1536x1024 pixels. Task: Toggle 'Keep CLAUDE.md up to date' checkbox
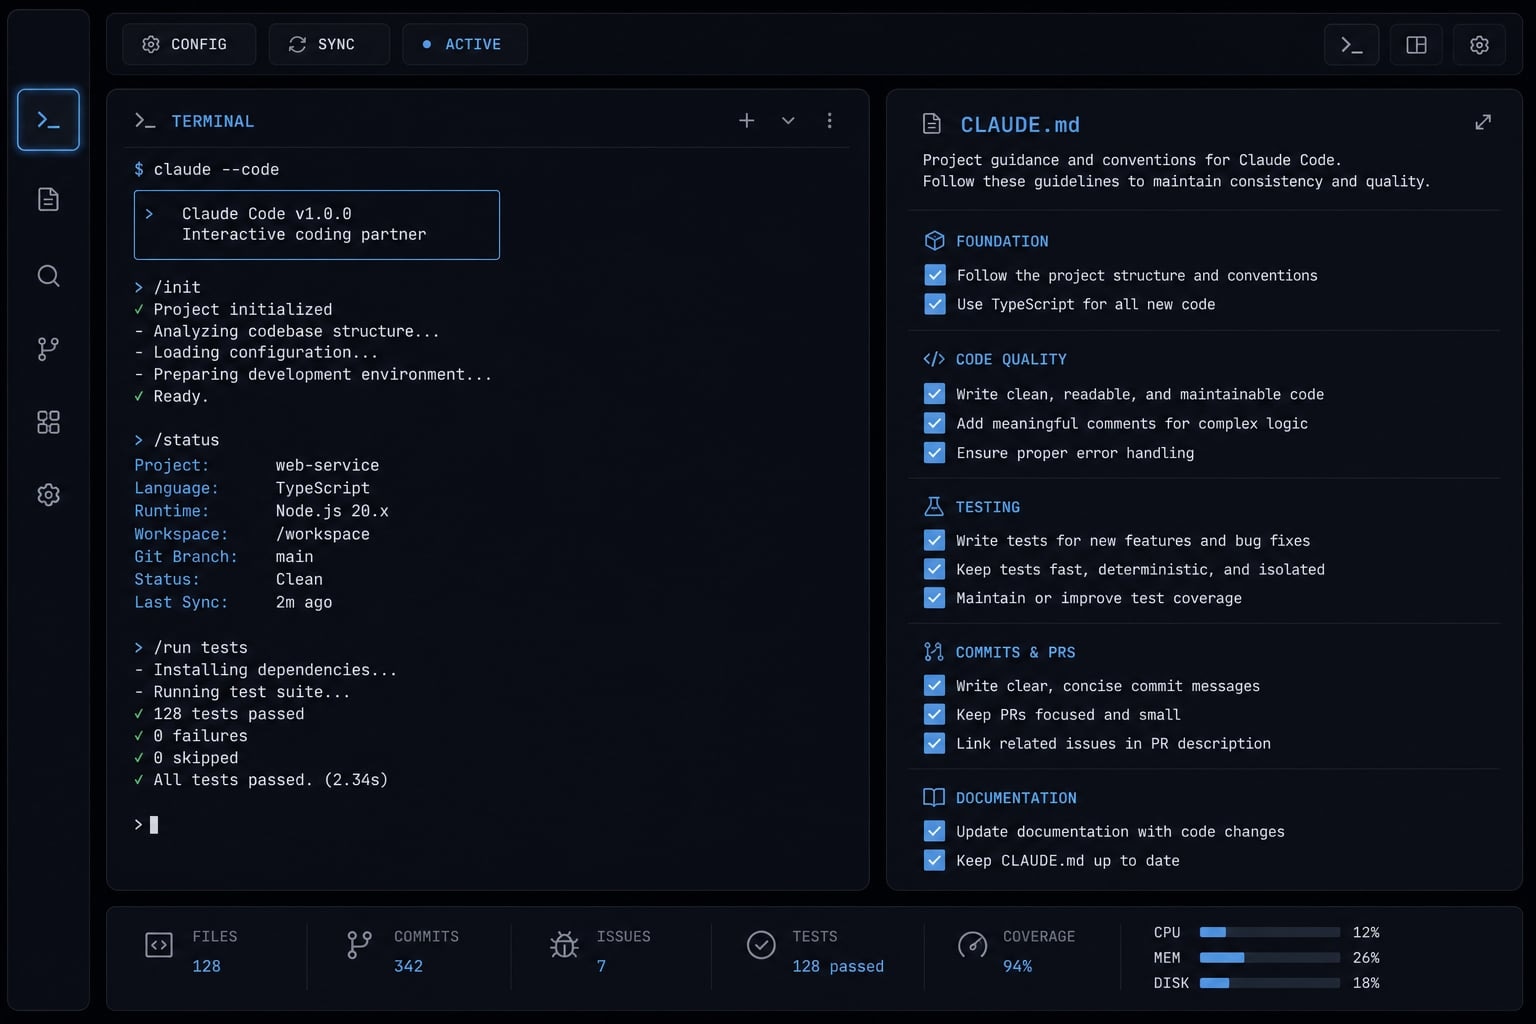(934, 860)
